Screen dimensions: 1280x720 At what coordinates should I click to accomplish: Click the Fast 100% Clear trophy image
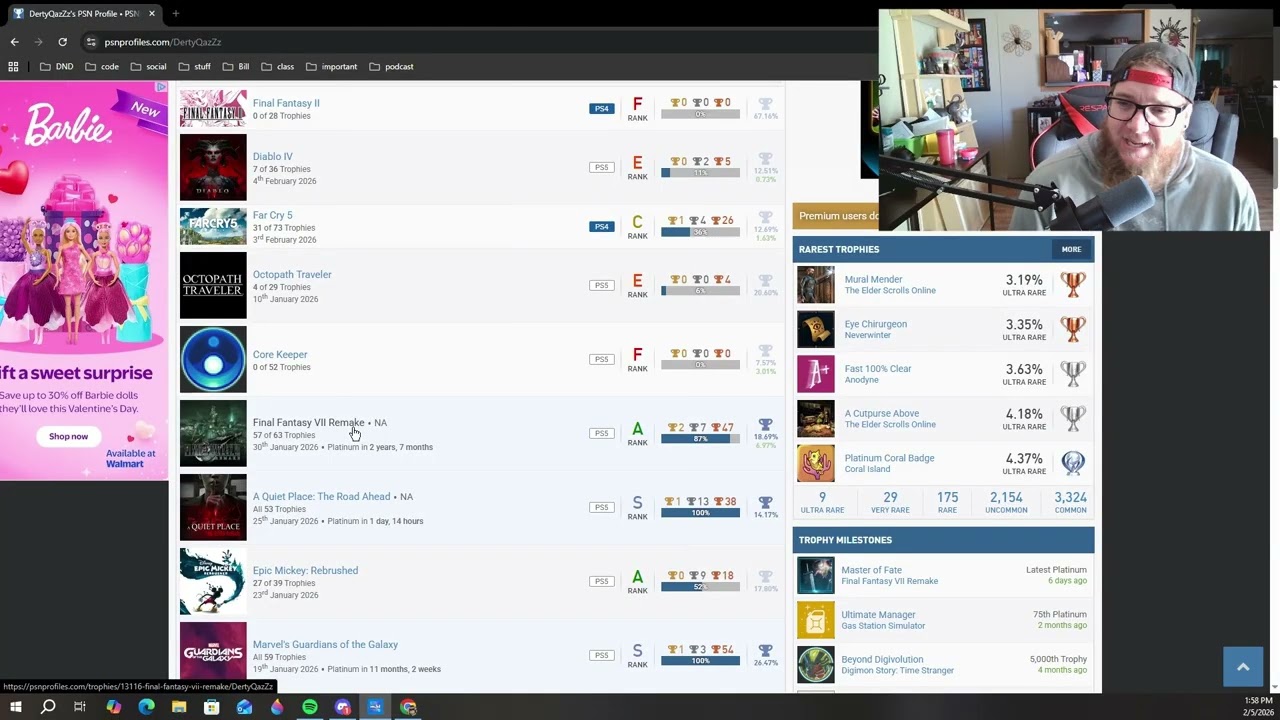[x=816, y=374]
